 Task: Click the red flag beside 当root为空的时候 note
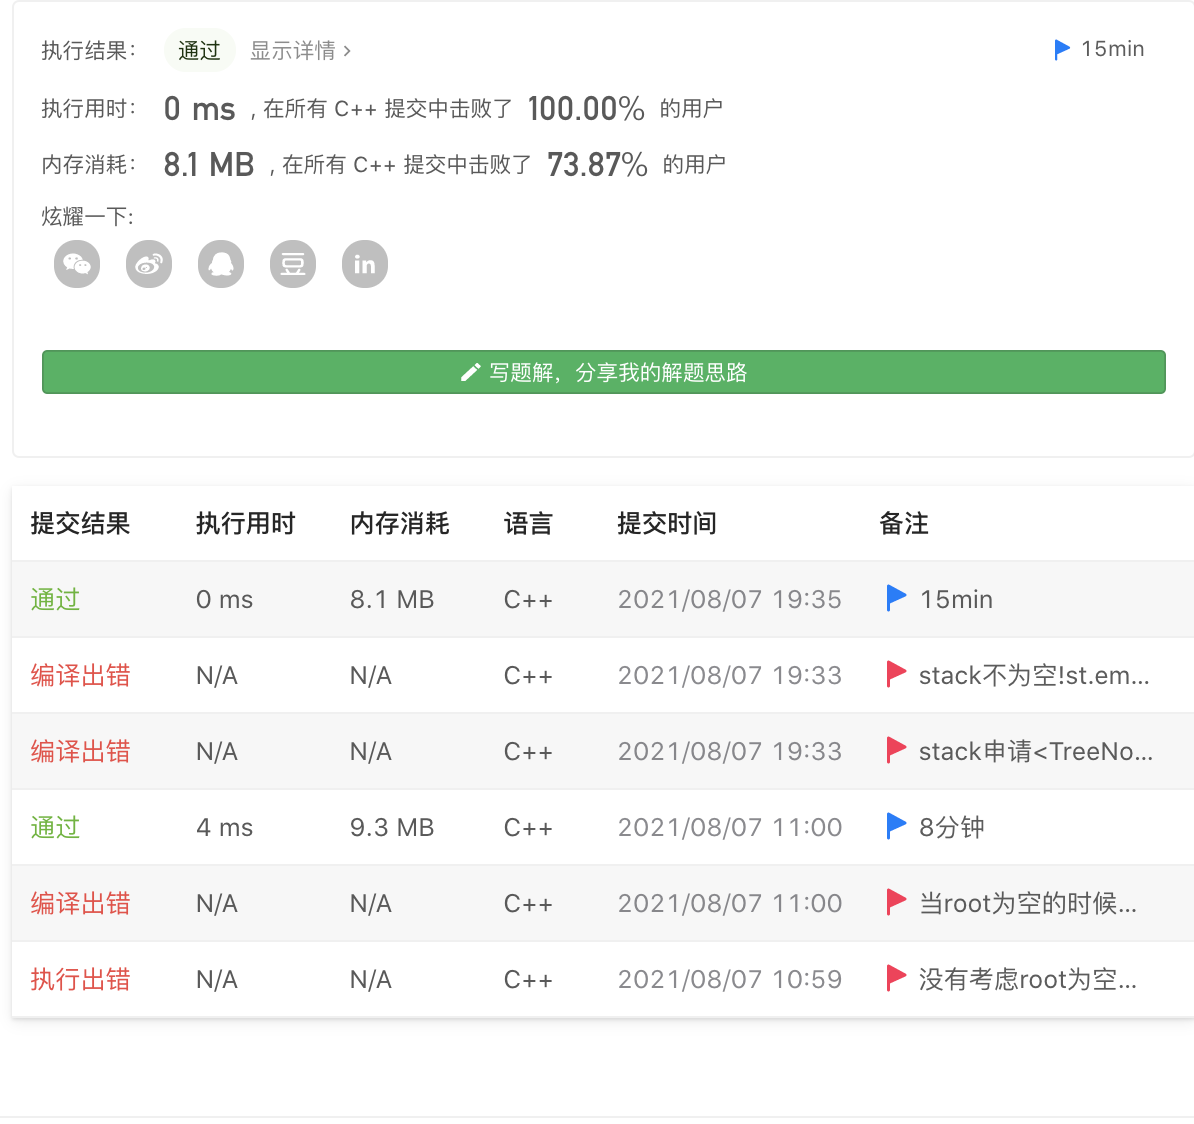click(895, 901)
